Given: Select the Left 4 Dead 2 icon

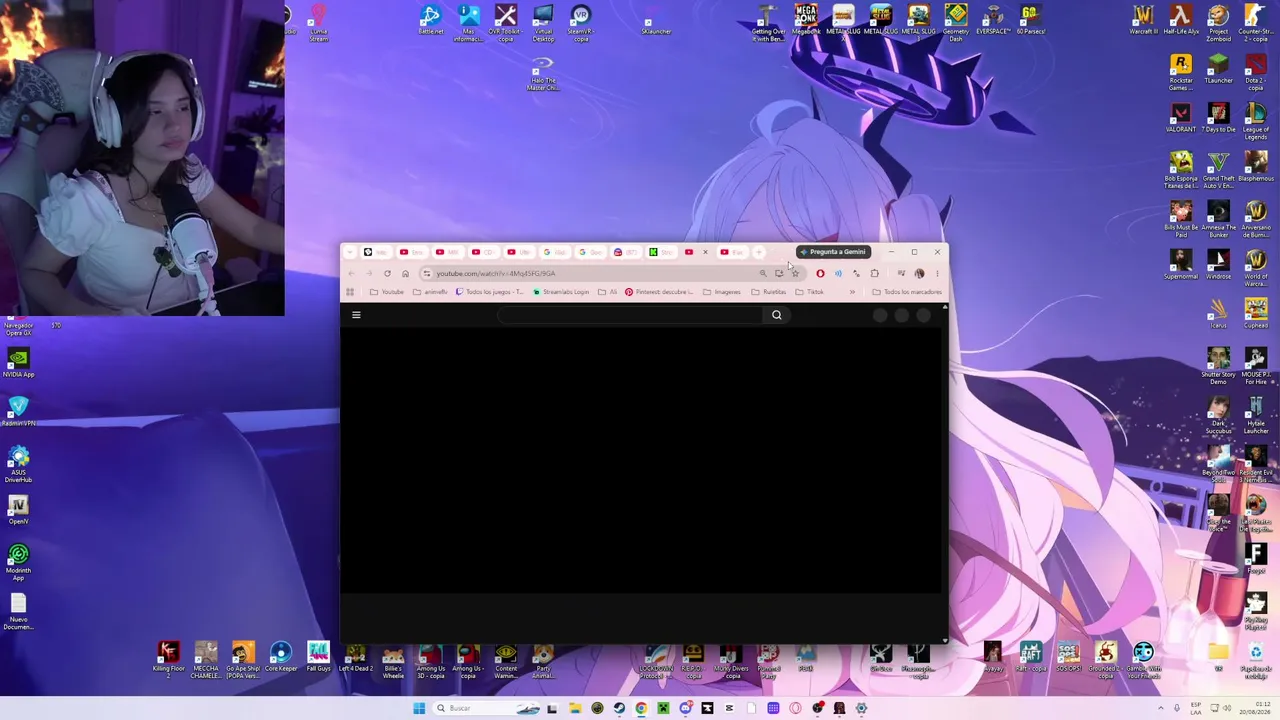Looking at the screenshot, I should (x=355, y=657).
